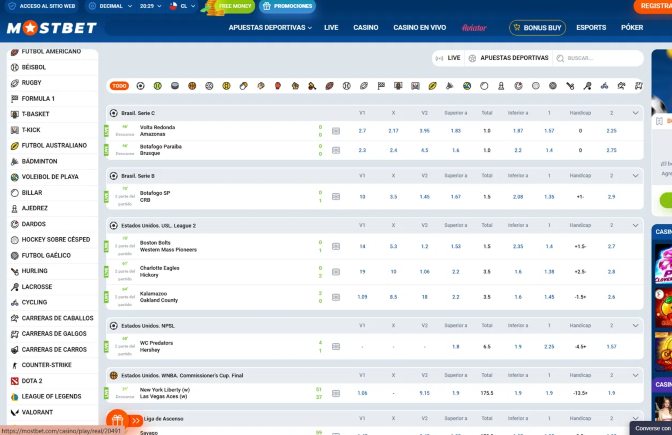This screenshot has height=435, width=672.
Task: Collapse WNBA Commissioner's Cup Final section
Action: pyautogui.click(x=636, y=375)
